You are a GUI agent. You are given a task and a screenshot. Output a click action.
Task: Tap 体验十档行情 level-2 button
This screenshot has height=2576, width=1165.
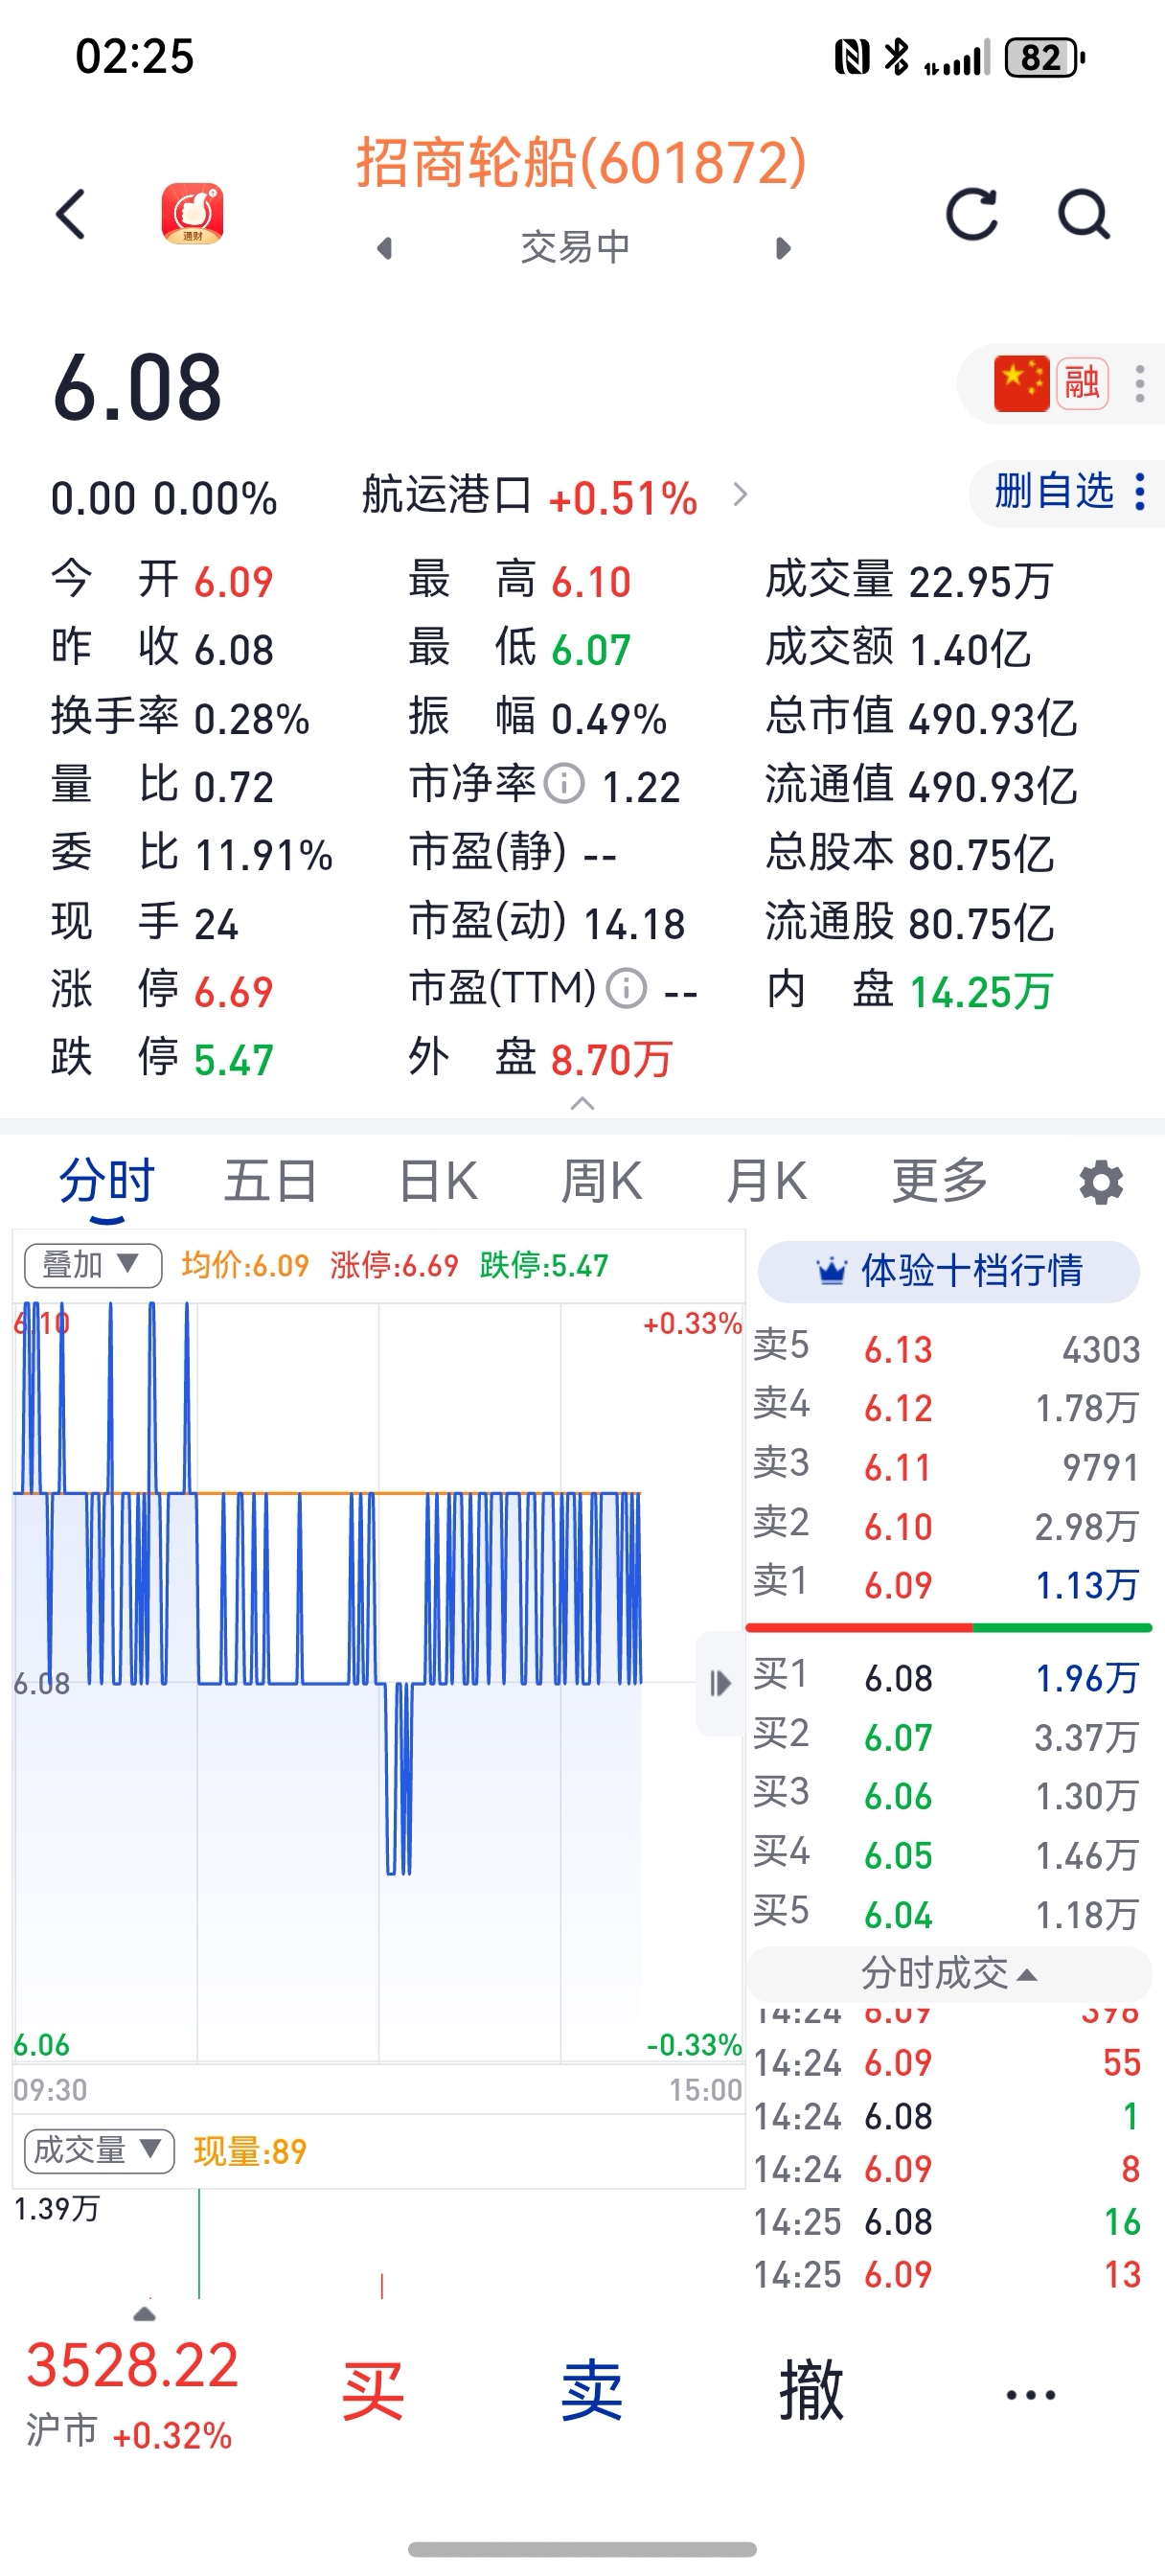(949, 1271)
